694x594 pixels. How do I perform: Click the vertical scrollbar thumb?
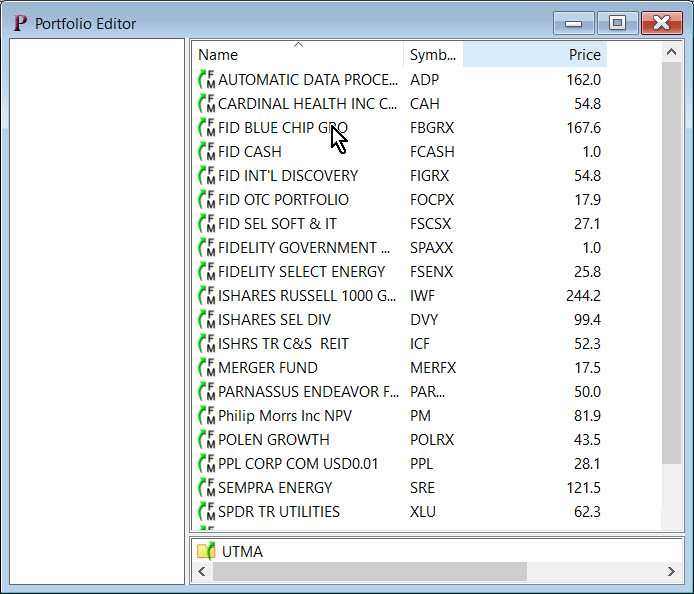pyautogui.click(x=671, y=263)
